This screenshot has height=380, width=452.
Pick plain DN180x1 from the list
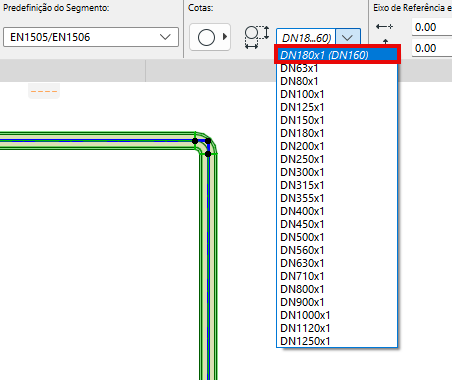tap(337, 133)
